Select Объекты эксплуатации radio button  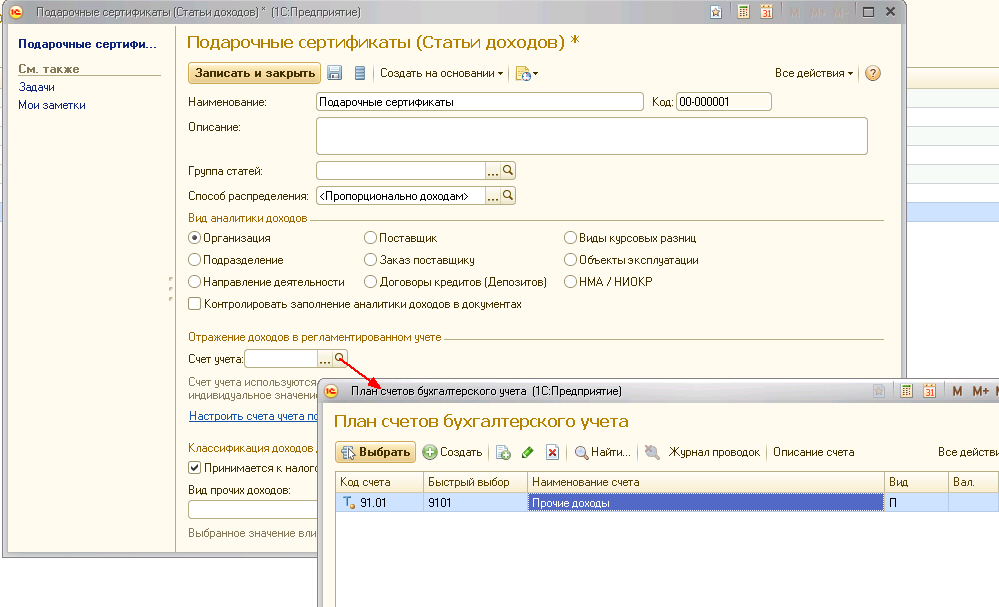click(x=570, y=260)
